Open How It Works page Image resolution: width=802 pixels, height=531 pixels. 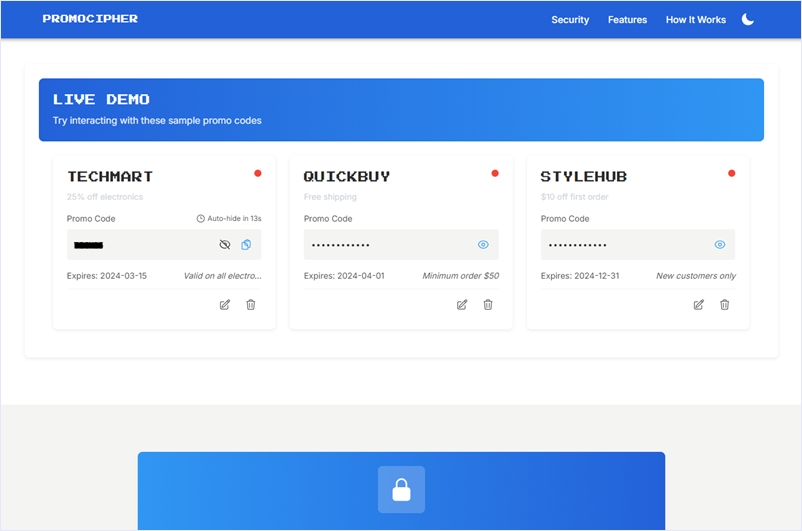coord(696,20)
